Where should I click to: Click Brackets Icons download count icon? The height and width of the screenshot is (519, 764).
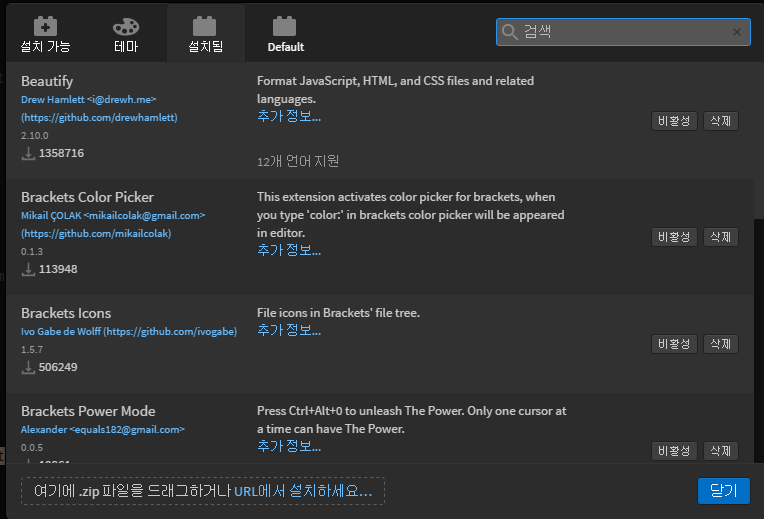click(x=28, y=367)
